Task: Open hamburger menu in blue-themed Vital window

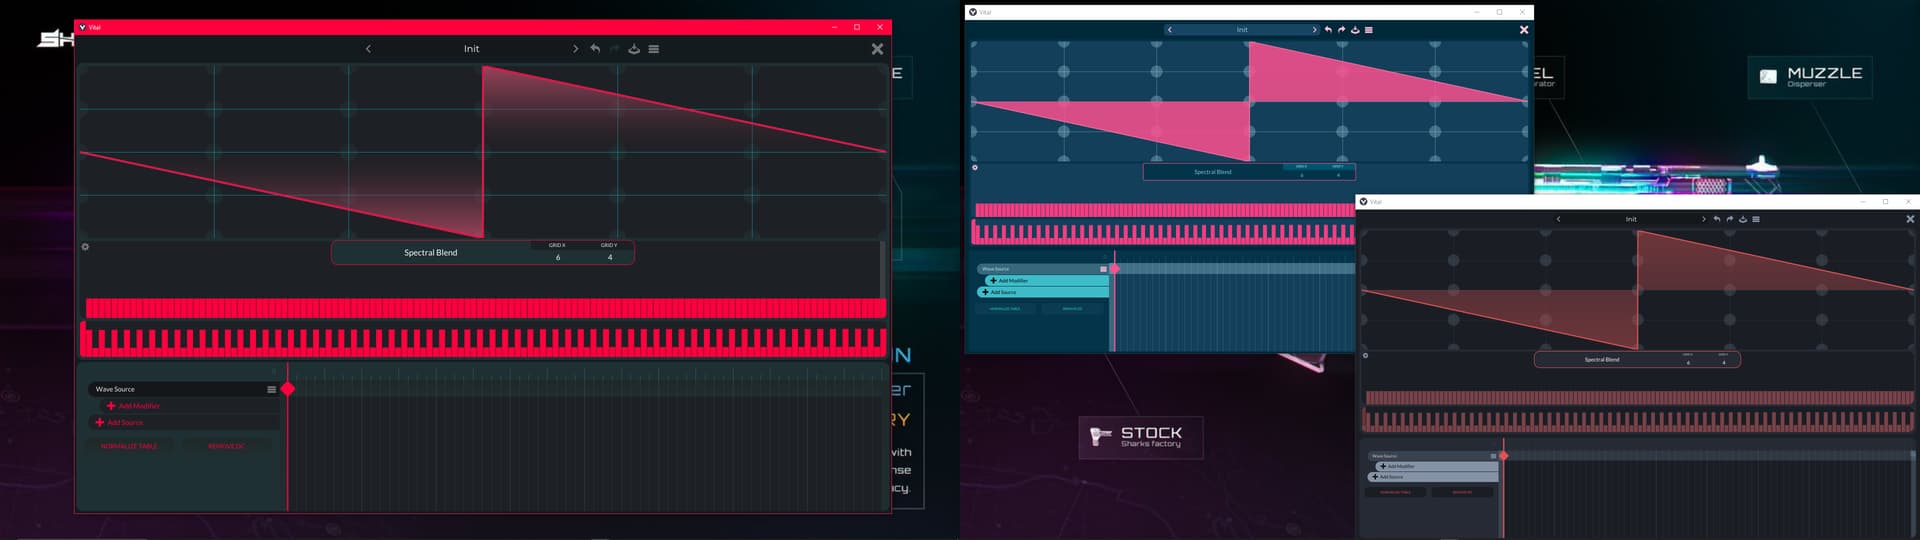Action: coord(1369,30)
